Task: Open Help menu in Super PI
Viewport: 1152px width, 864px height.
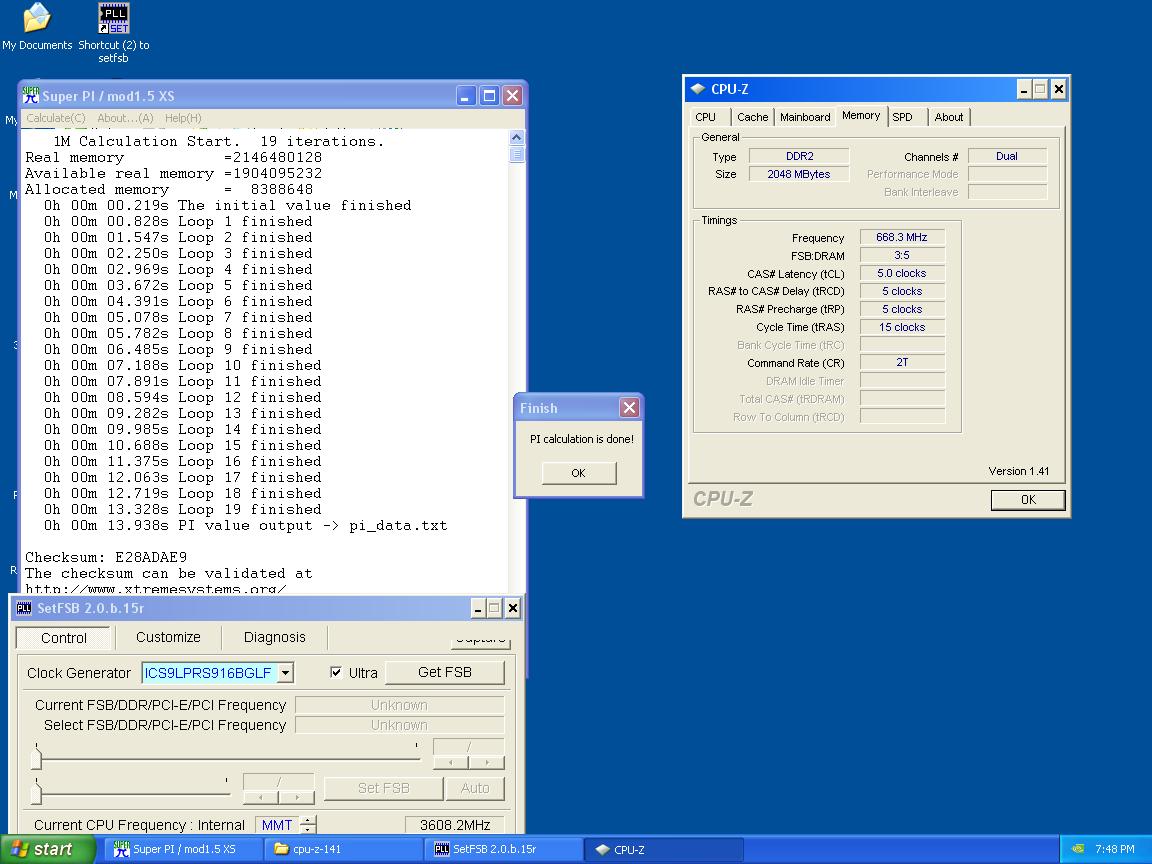Action: 183,118
